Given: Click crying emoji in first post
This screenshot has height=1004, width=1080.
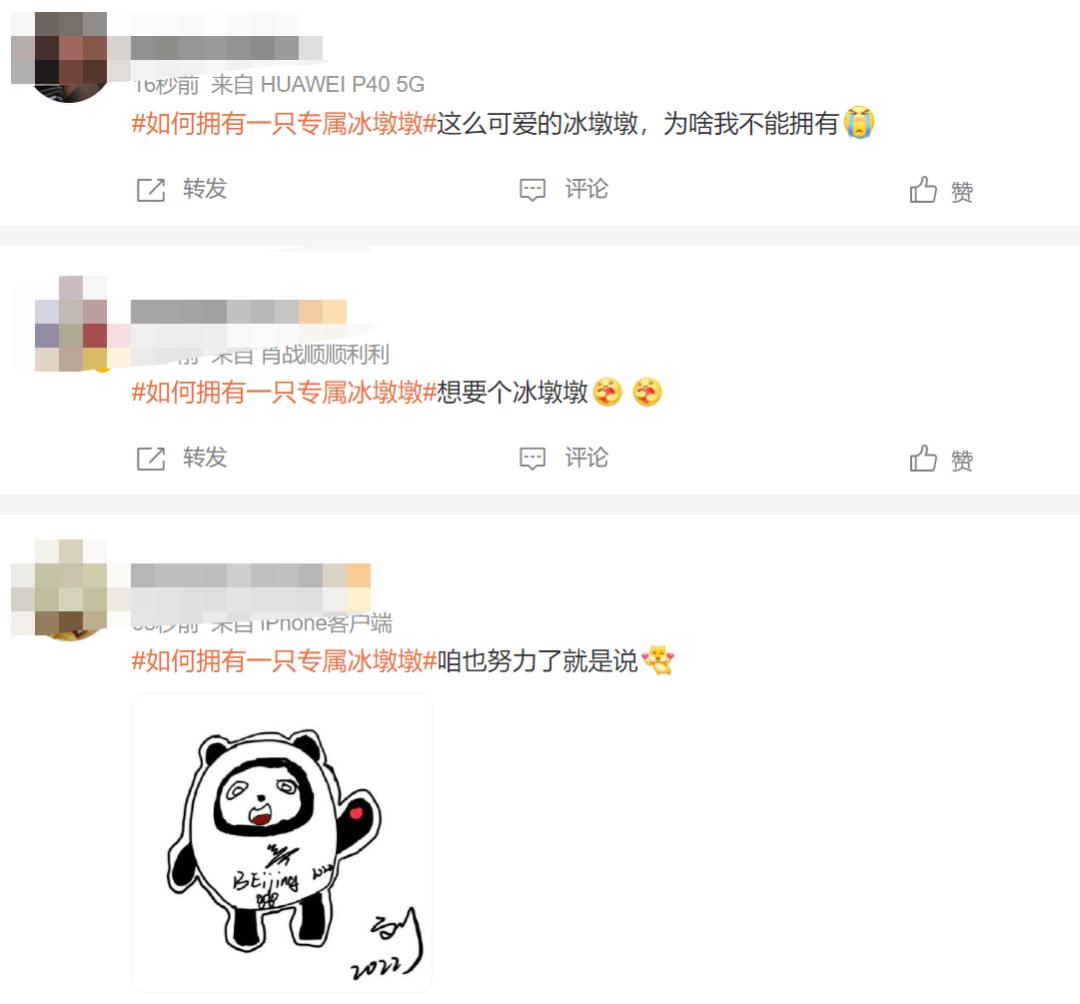Looking at the screenshot, I should (x=859, y=123).
